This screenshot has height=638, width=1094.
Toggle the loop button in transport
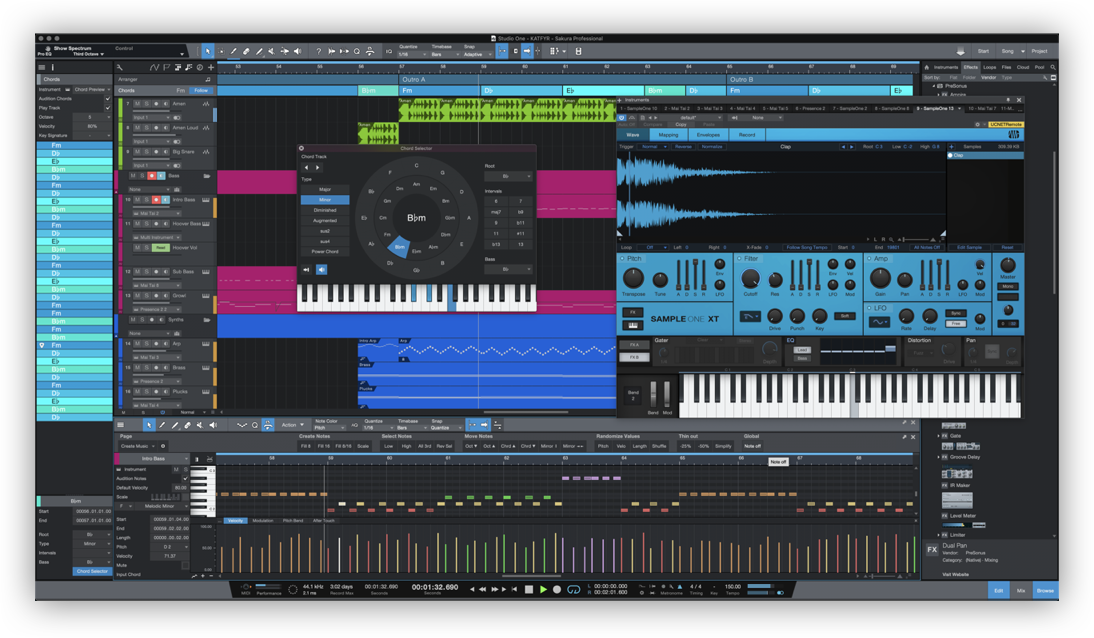point(574,590)
